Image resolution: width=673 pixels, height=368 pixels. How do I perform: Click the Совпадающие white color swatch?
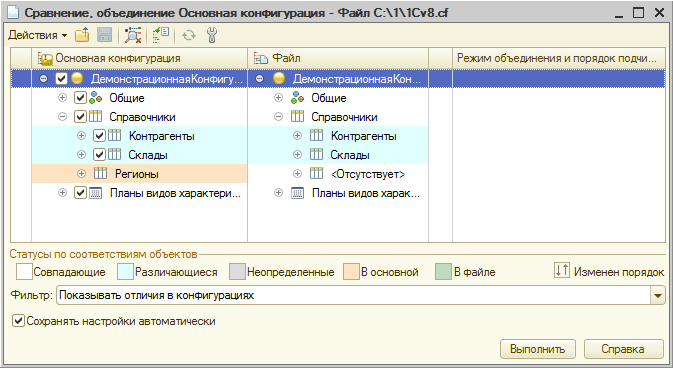[x=24, y=272]
